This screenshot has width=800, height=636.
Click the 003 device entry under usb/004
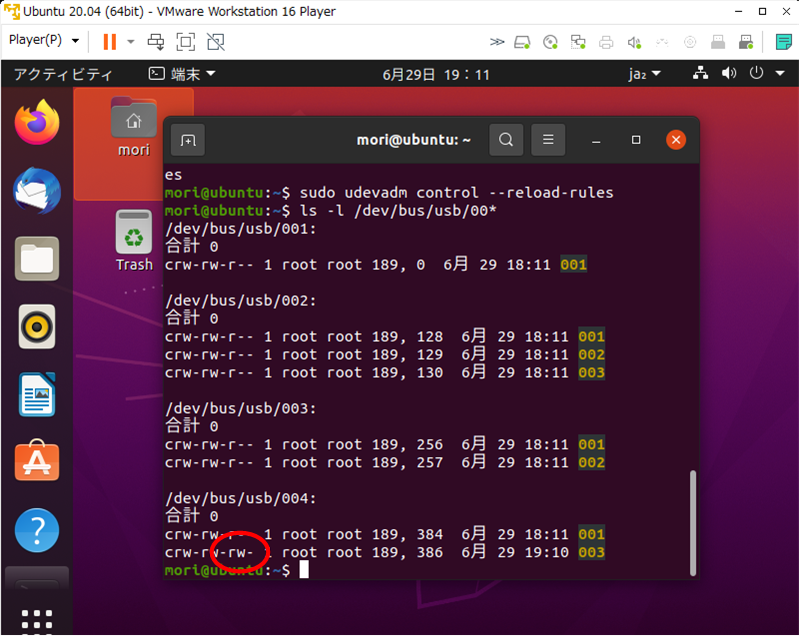click(591, 552)
